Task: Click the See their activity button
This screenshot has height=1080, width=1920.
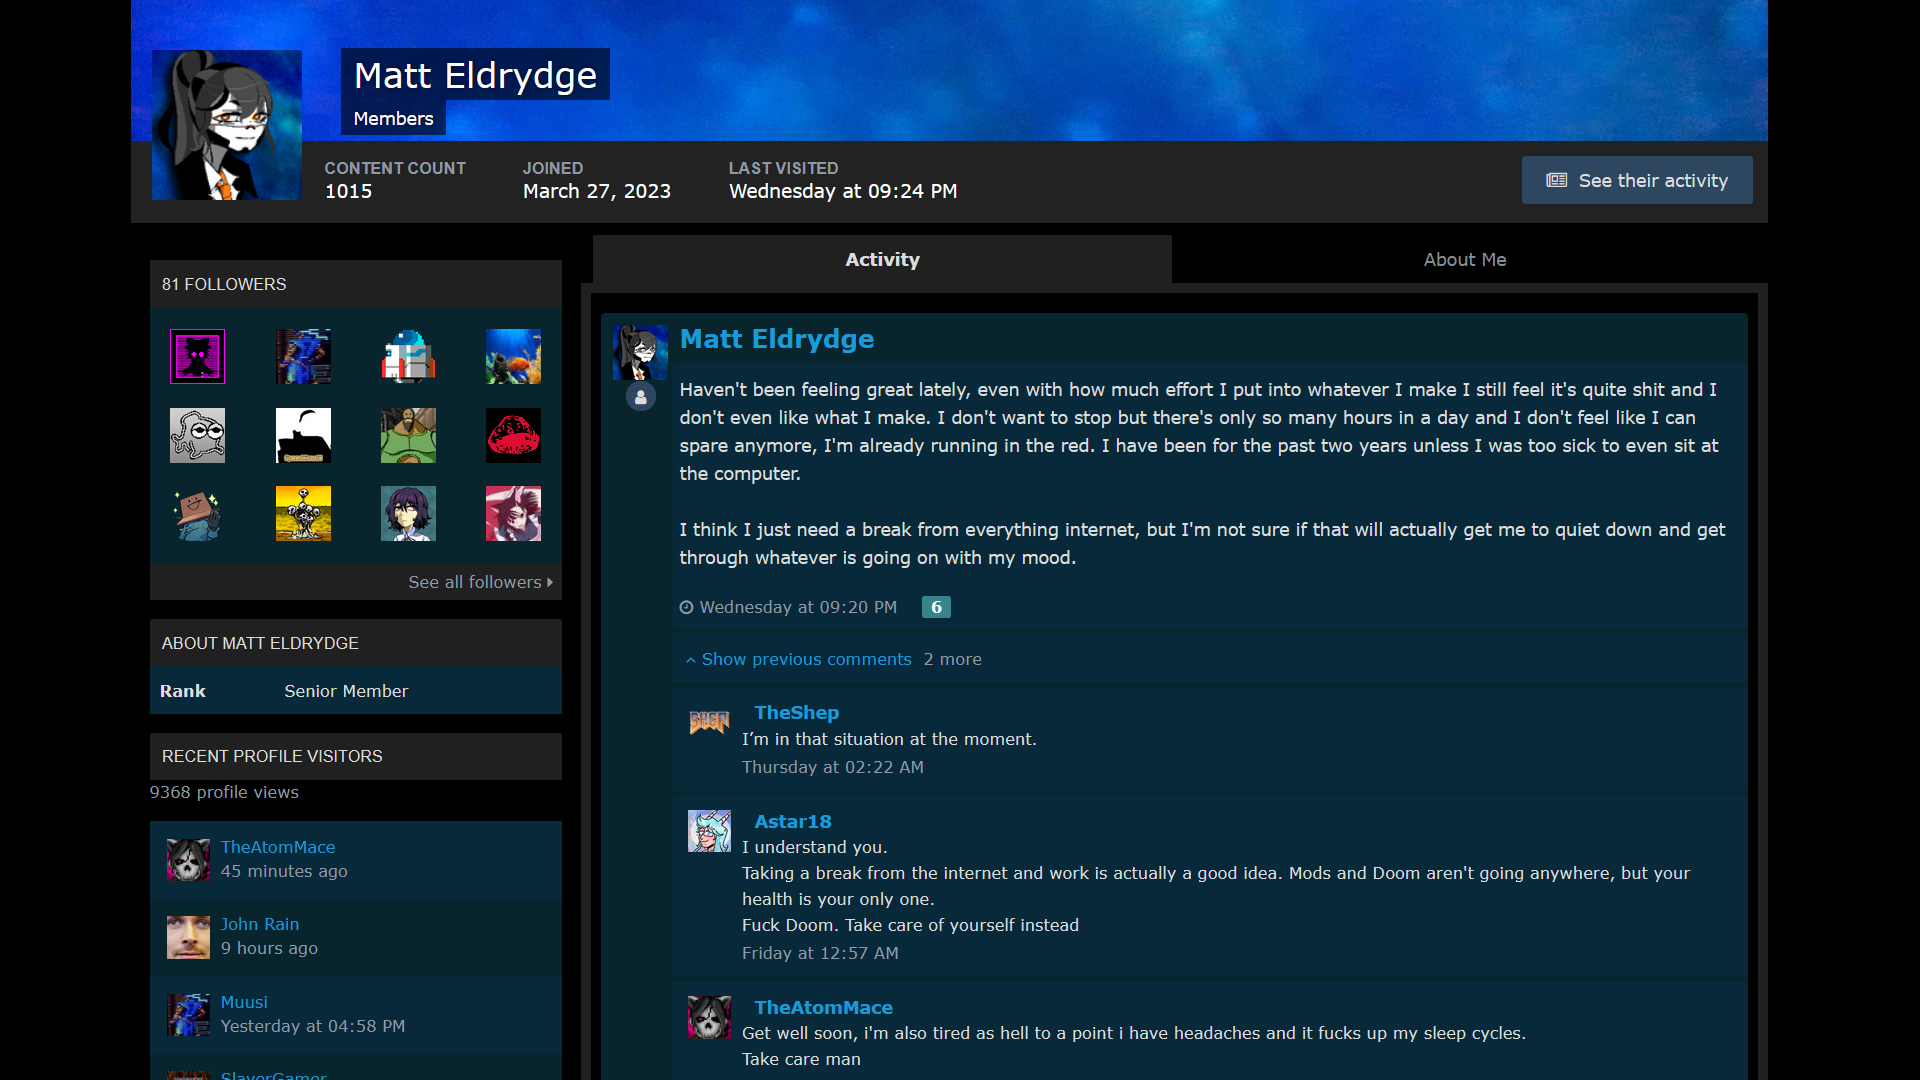Action: pyautogui.click(x=1637, y=180)
